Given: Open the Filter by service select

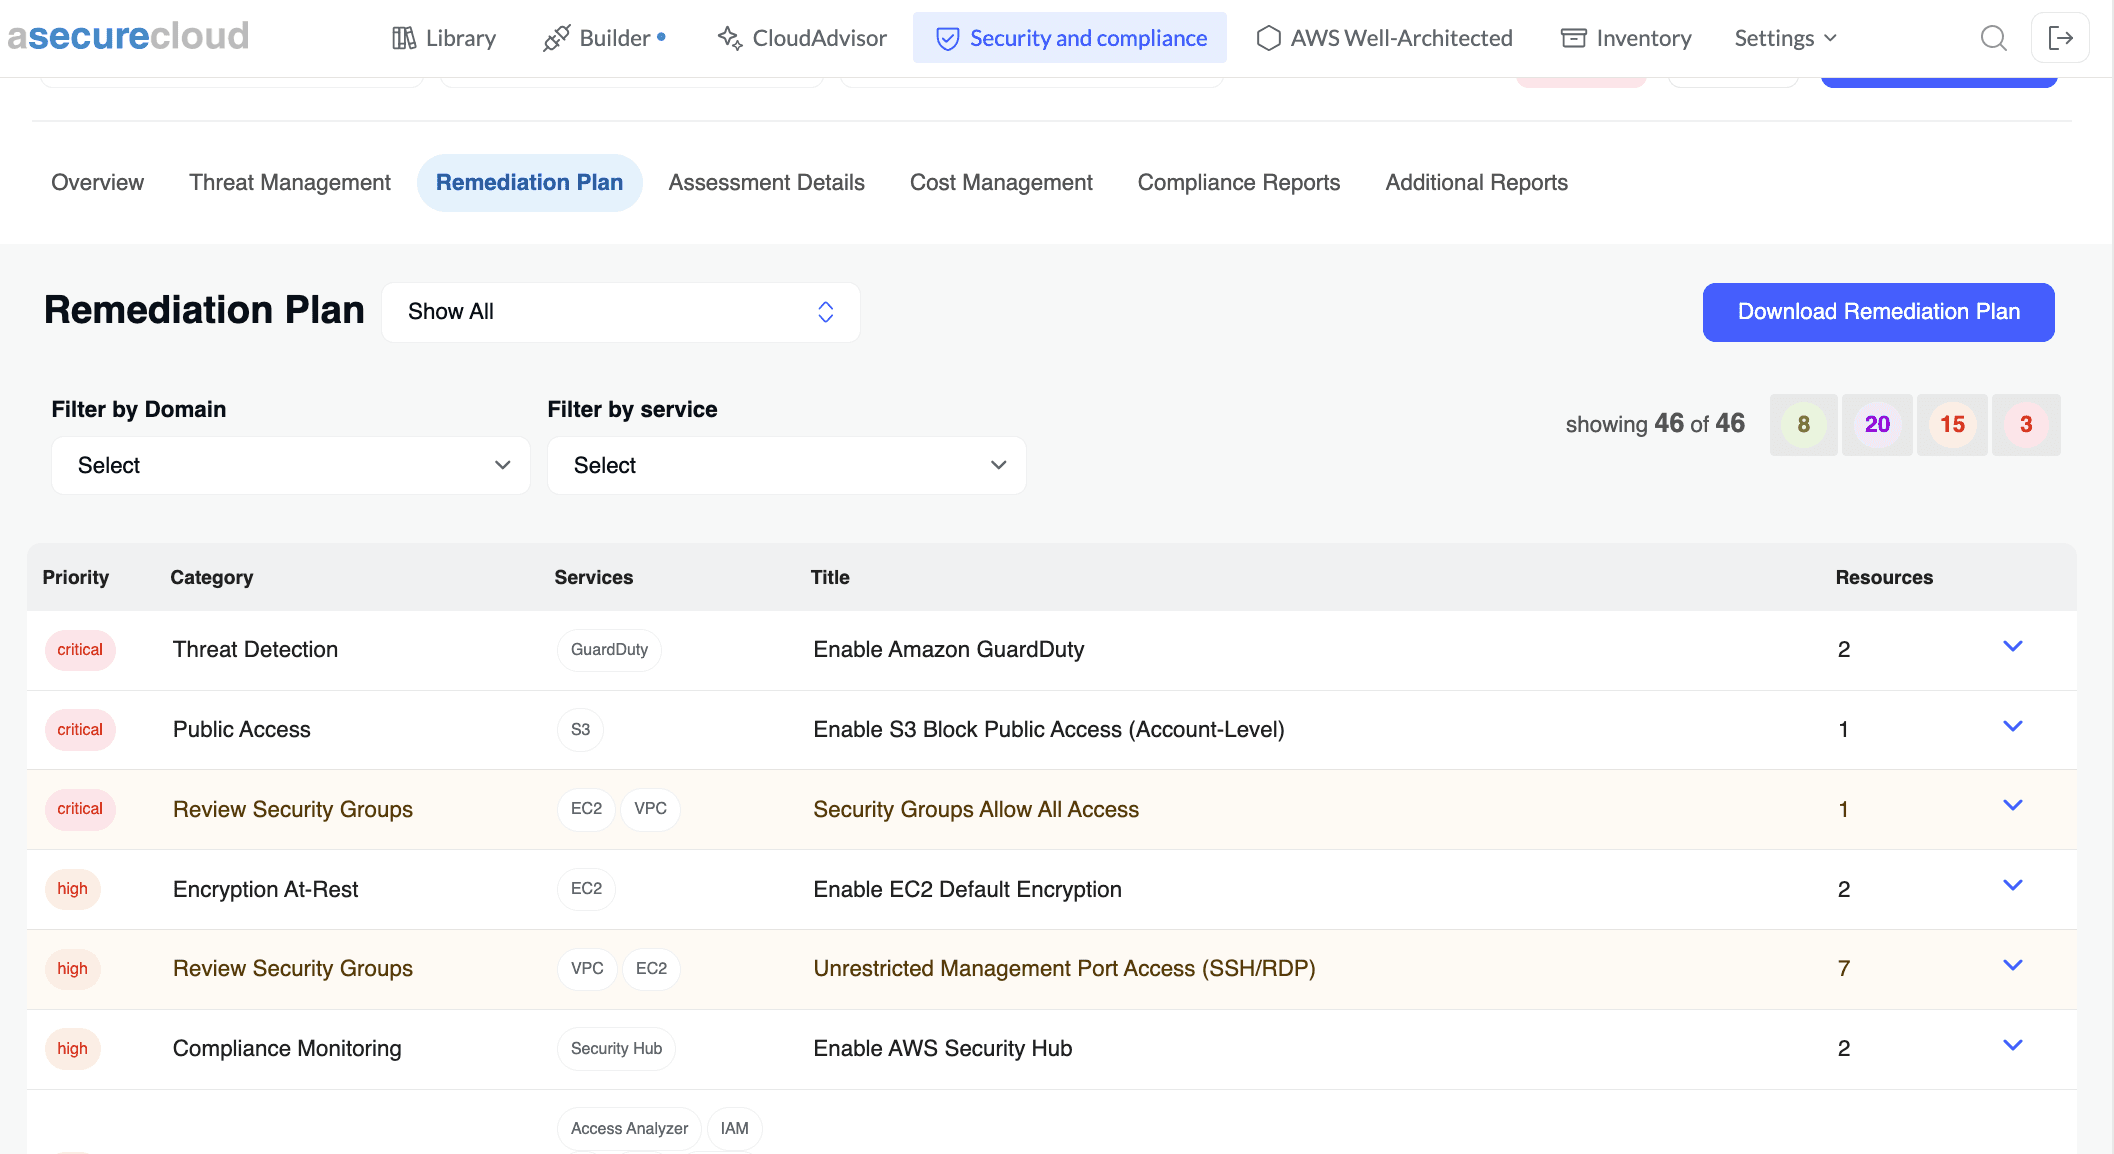Looking at the screenshot, I should 787,465.
